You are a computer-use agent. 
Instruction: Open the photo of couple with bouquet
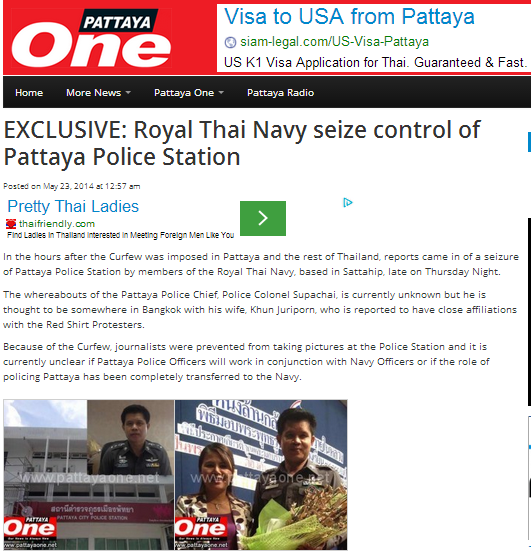(x=261, y=474)
